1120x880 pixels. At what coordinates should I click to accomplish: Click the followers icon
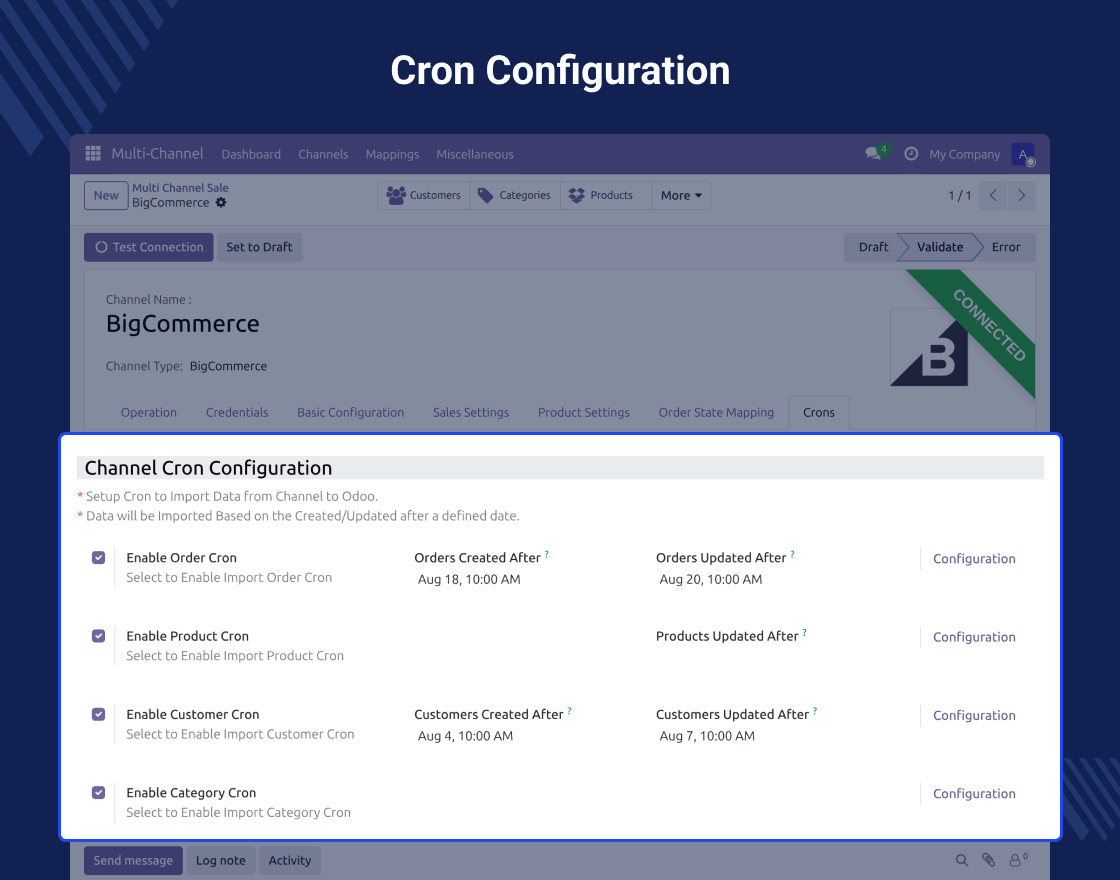1018,860
